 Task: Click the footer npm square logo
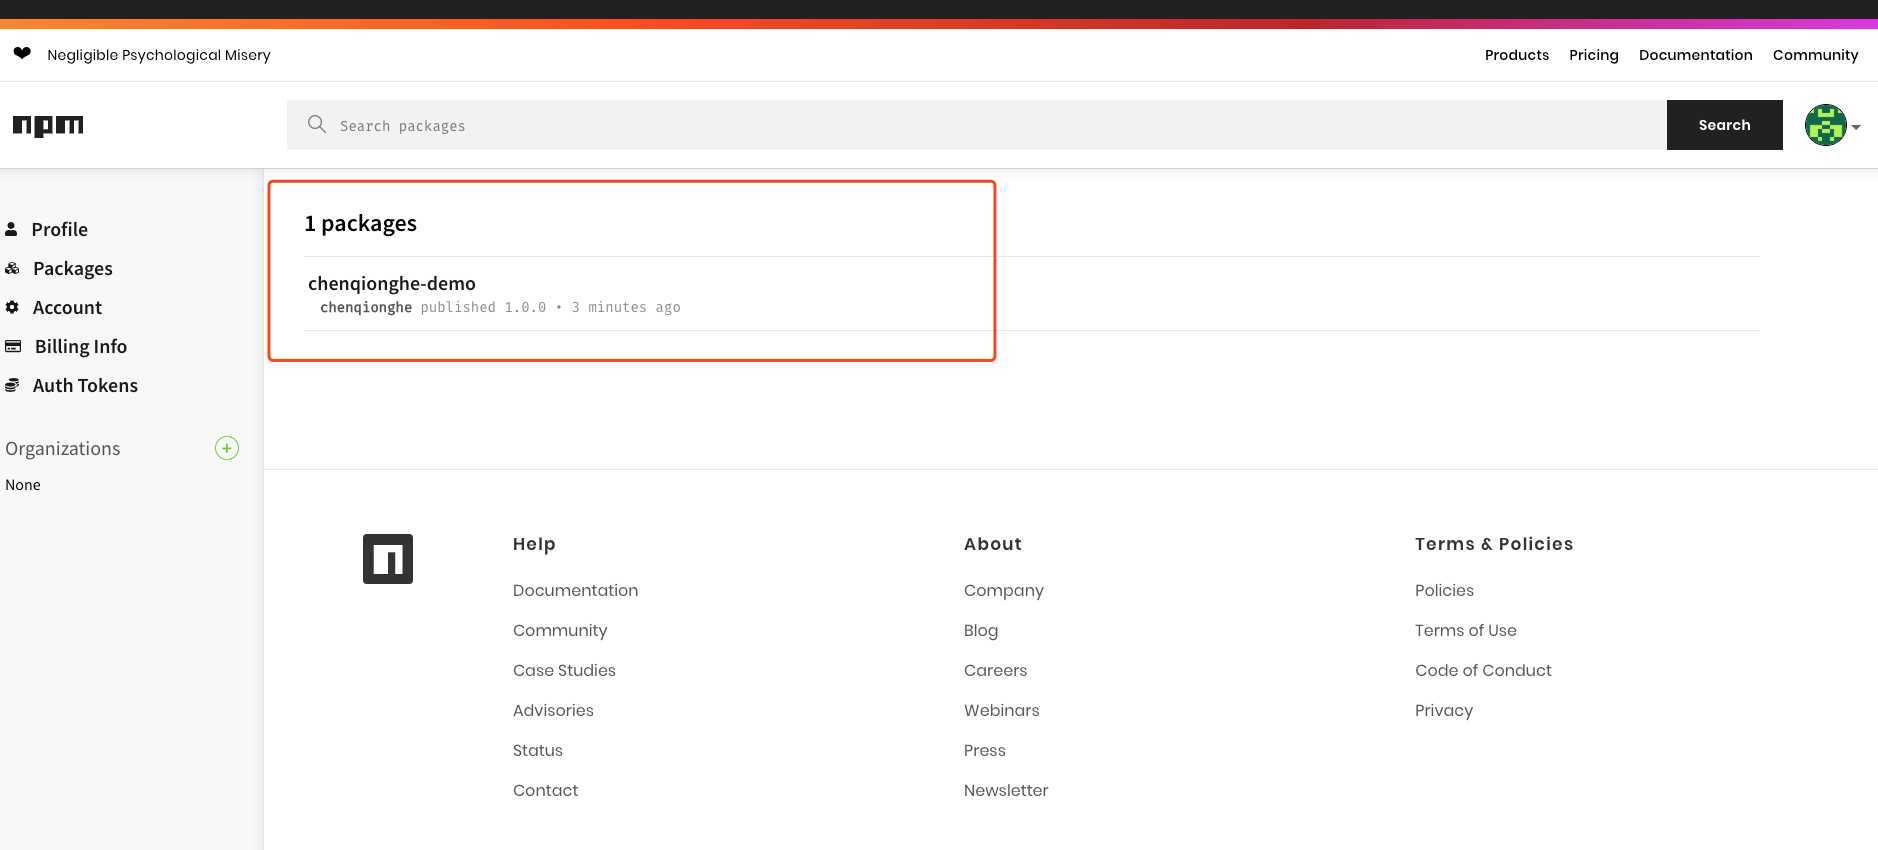point(388,559)
